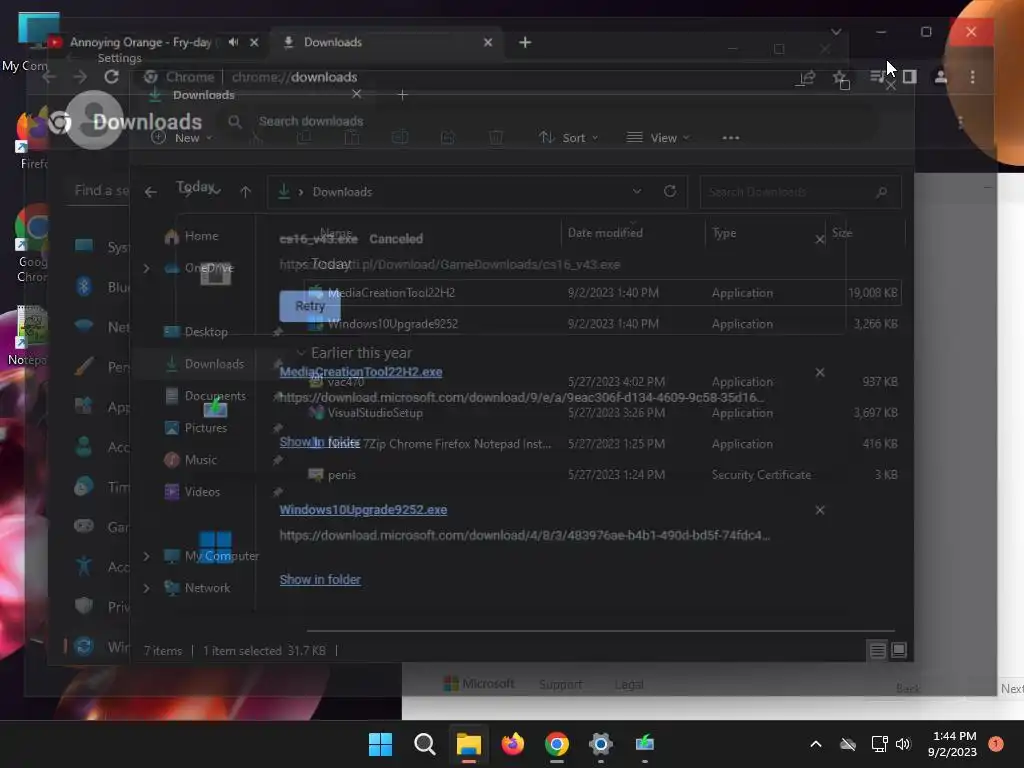Remove the cs16_v43.exe entry from the list

[x=820, y=240]
